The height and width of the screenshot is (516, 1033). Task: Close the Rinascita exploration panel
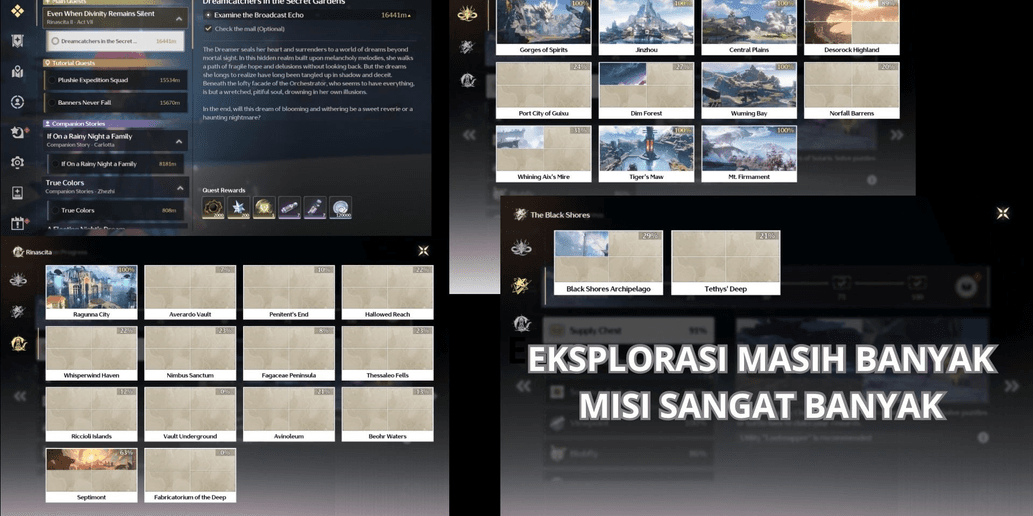[x=424, y=250]
